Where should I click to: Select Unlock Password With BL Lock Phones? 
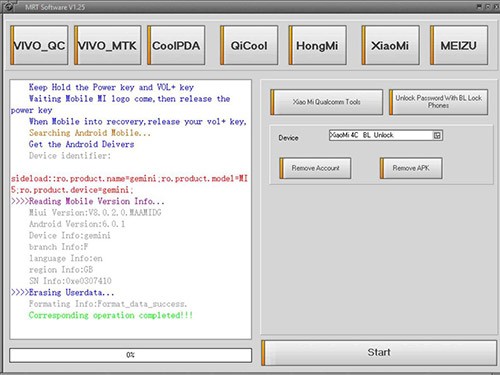(x=438, y=102)
